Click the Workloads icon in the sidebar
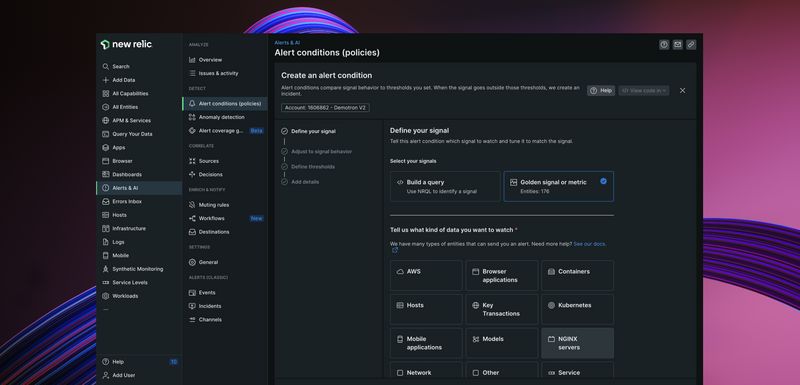 (x=106, y=296)
